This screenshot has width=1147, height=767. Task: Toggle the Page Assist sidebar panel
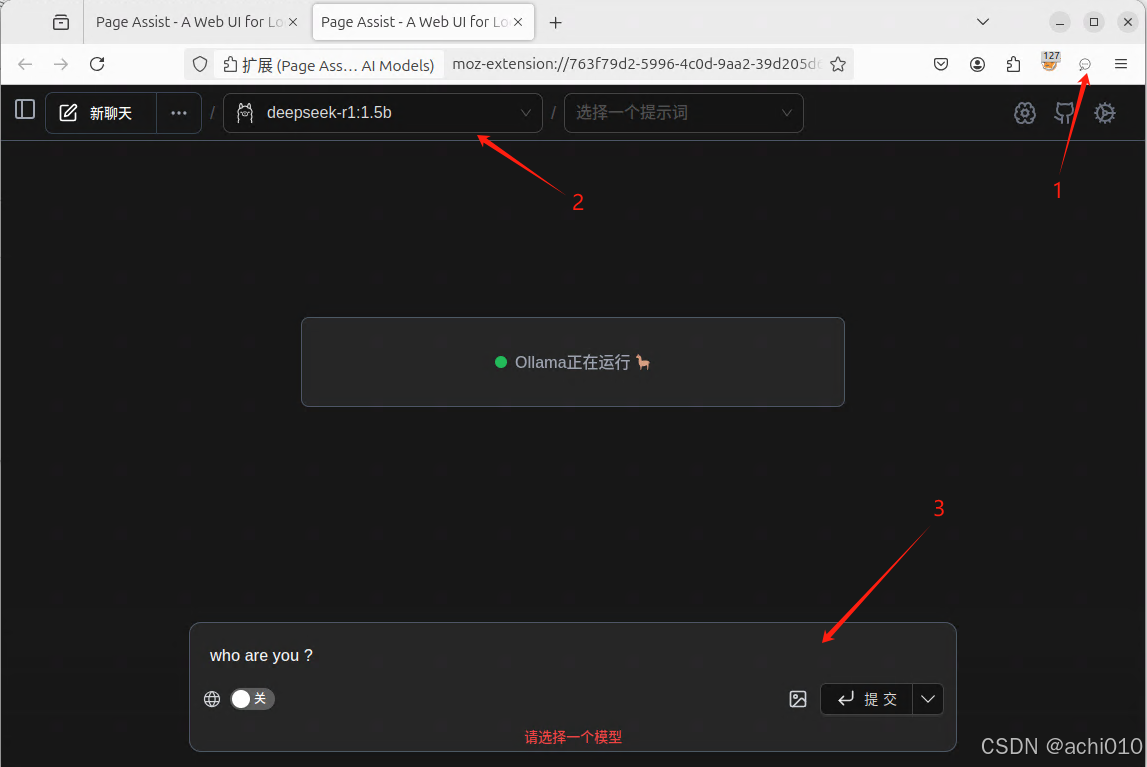(25, 110)
